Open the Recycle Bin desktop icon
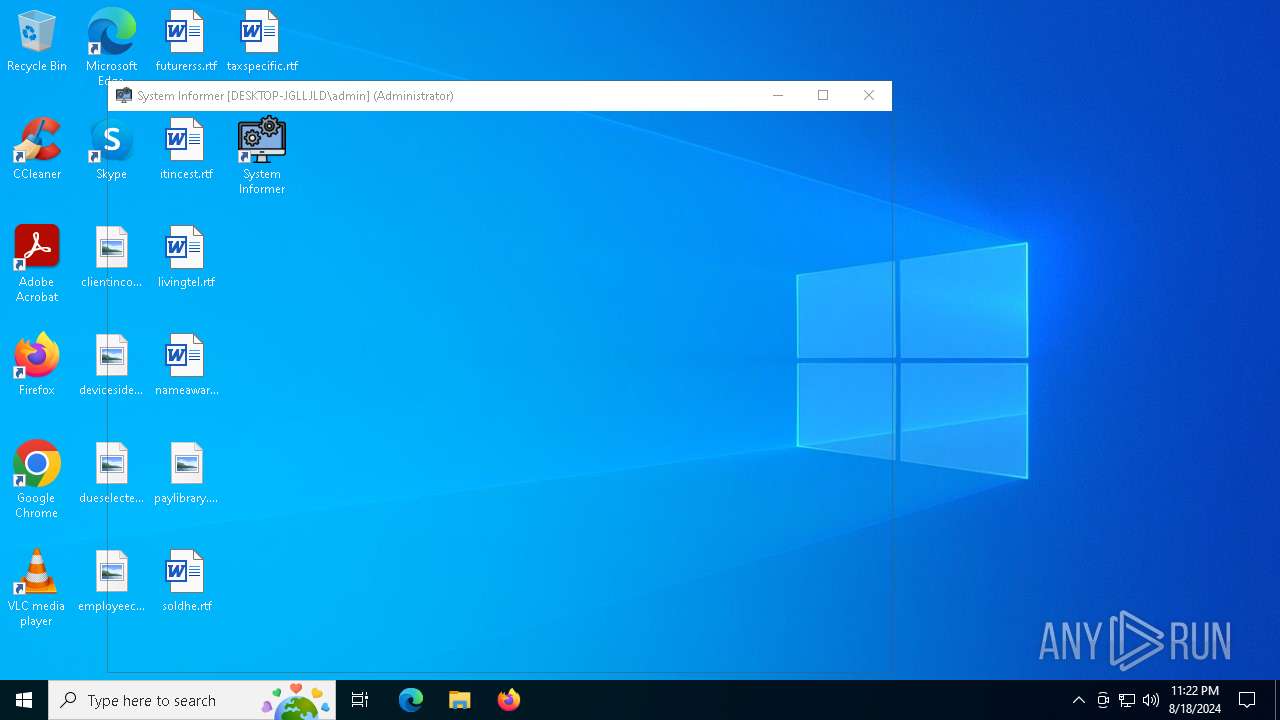 37,41
